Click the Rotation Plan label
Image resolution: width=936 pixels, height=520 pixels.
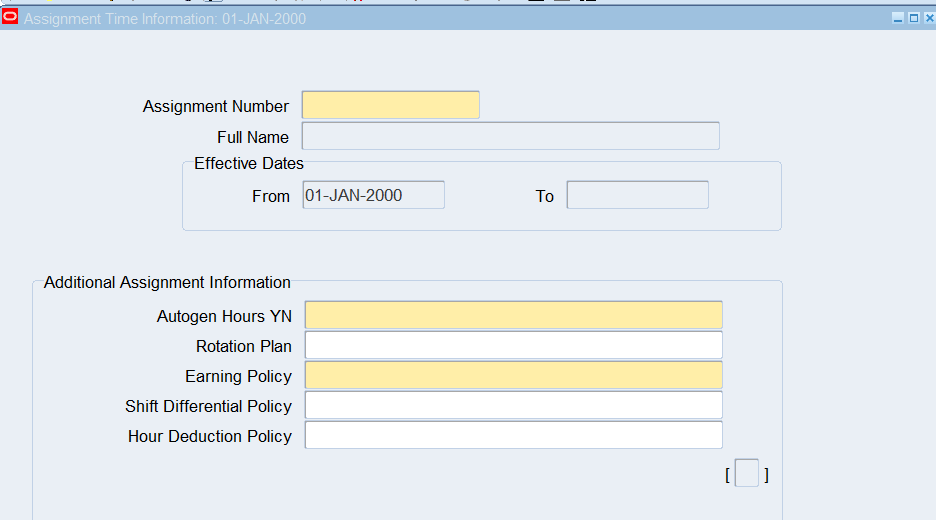tap(243, 346)
